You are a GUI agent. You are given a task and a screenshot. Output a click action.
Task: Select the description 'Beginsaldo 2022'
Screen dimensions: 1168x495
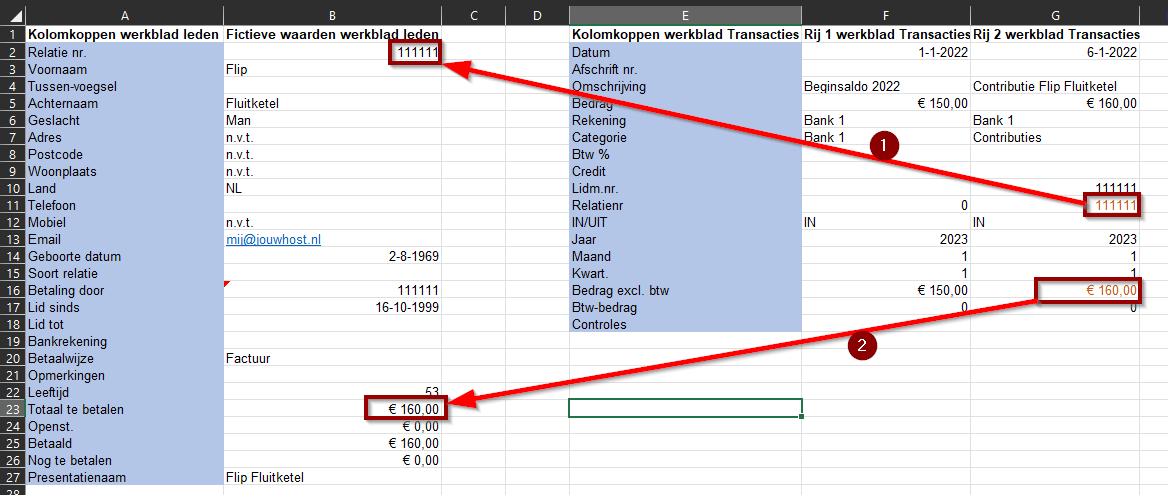886,86
